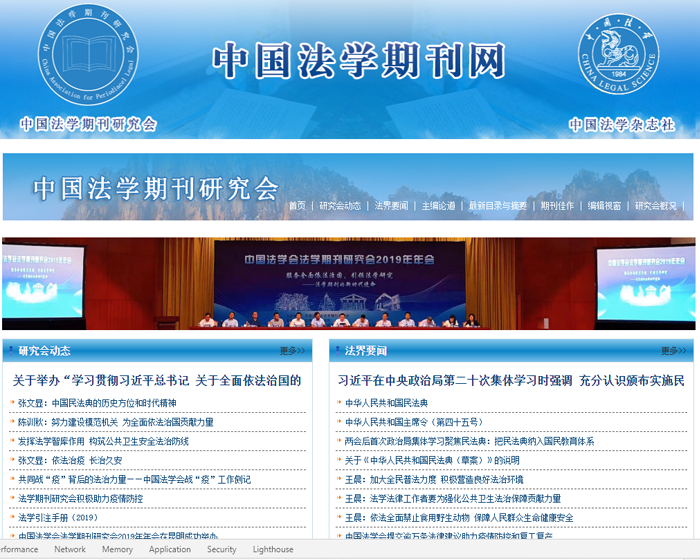Click 更多>> in the 研究会动态 panel
Image resolution: width=700 pixels, height=560 pixels.
(292, 351)
